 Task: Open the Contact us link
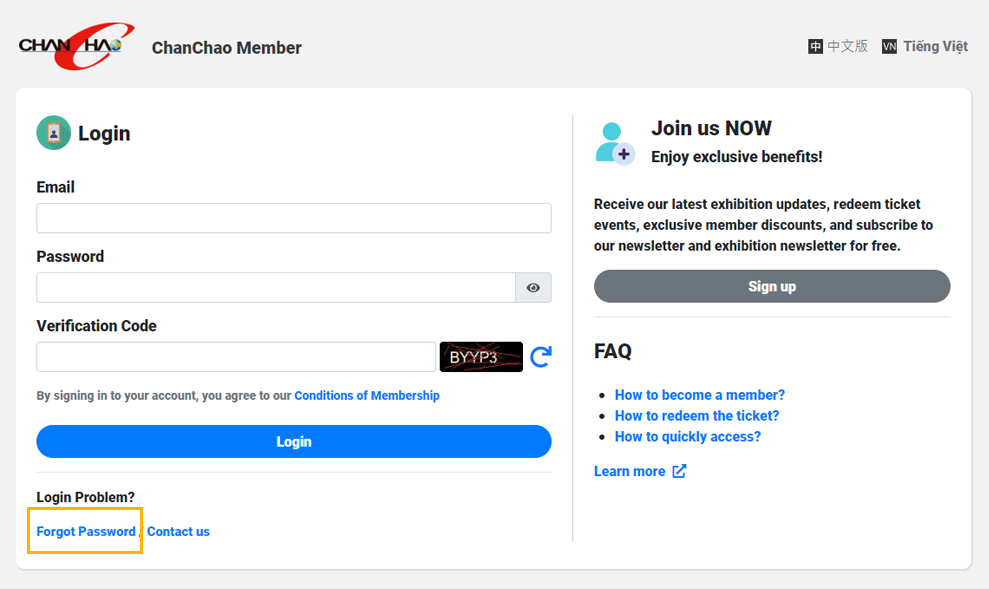178,532
